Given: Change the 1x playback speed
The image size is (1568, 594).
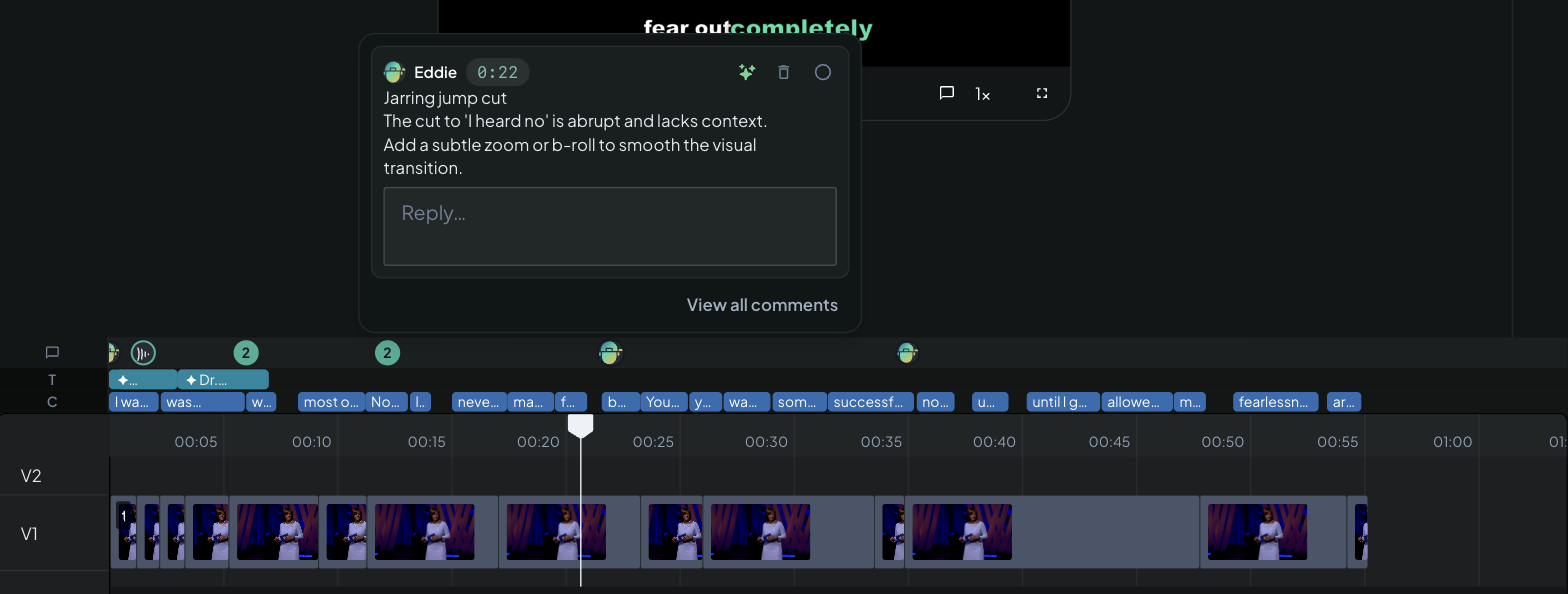Looking at the screenshot, I should point(983,94).
